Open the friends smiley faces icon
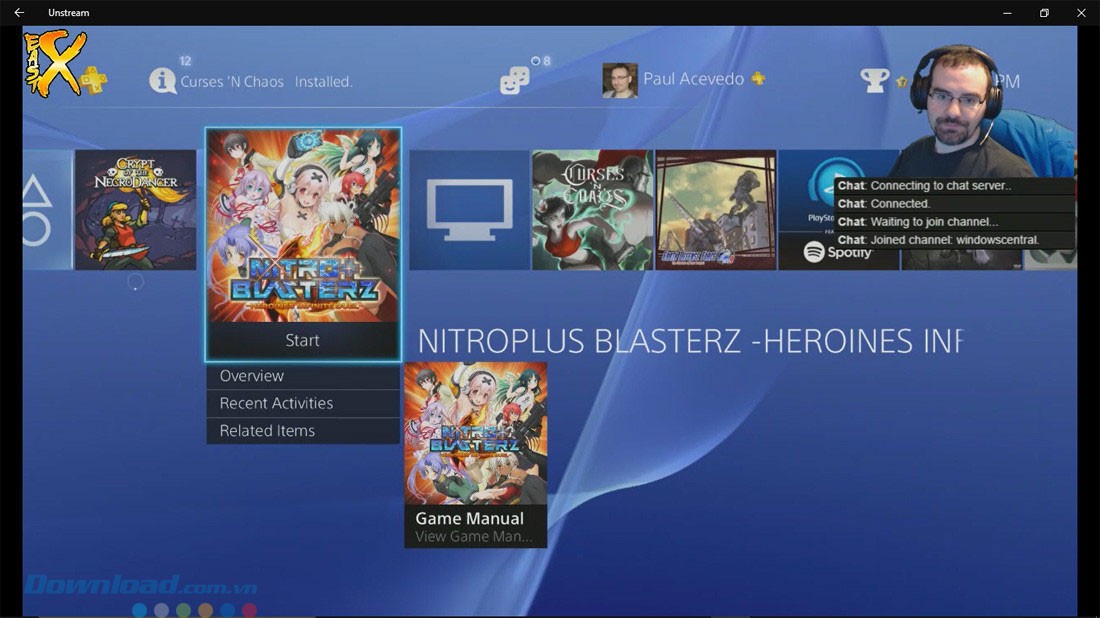1100x618 pixels. [514, 81]
